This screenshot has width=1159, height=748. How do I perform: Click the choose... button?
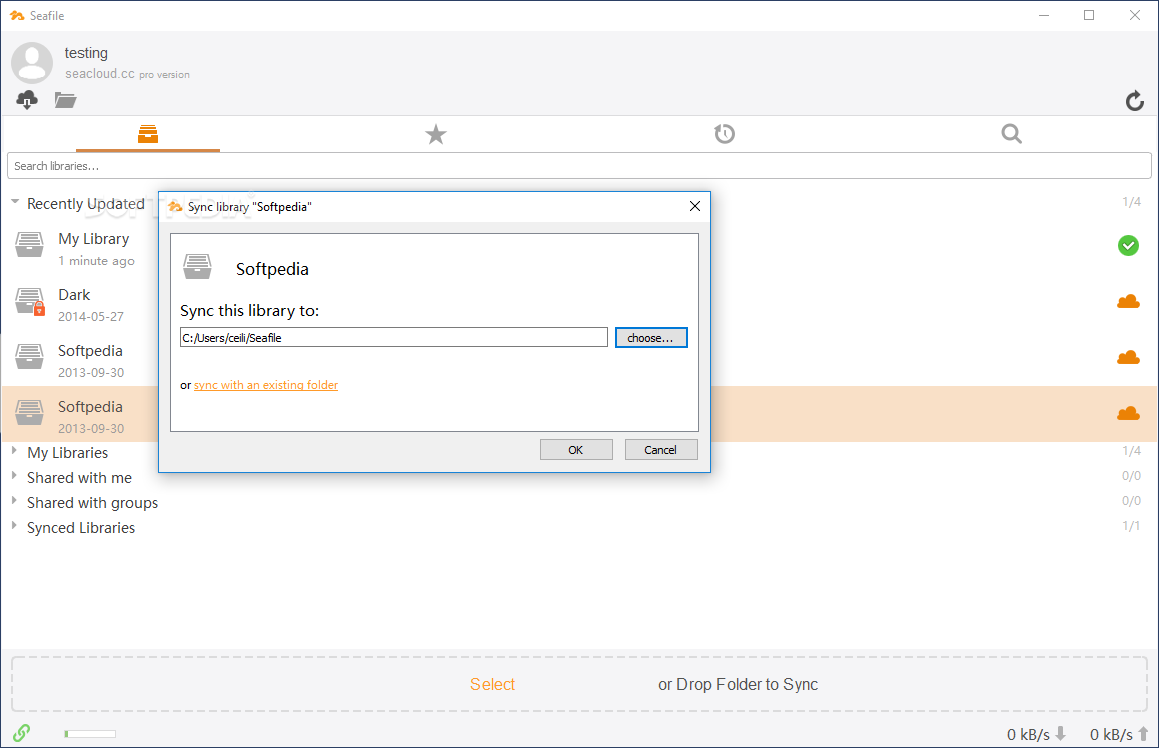[650, 338]
